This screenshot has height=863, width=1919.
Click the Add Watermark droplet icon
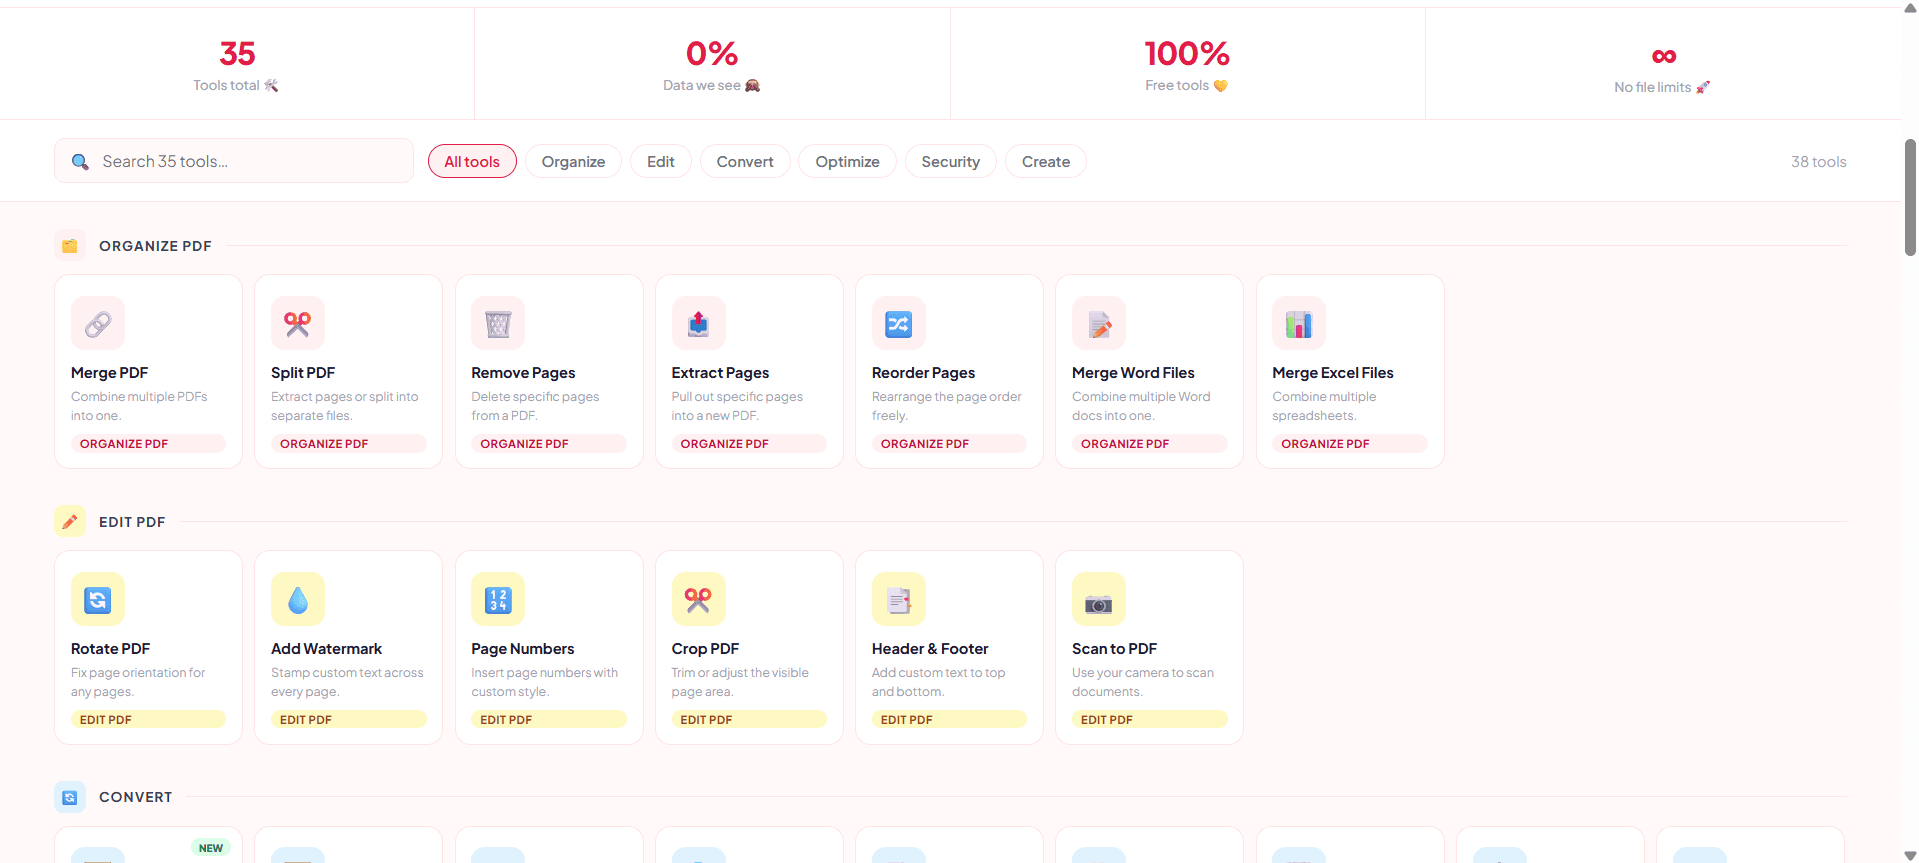pyautogui.click(x=298, y=599)
